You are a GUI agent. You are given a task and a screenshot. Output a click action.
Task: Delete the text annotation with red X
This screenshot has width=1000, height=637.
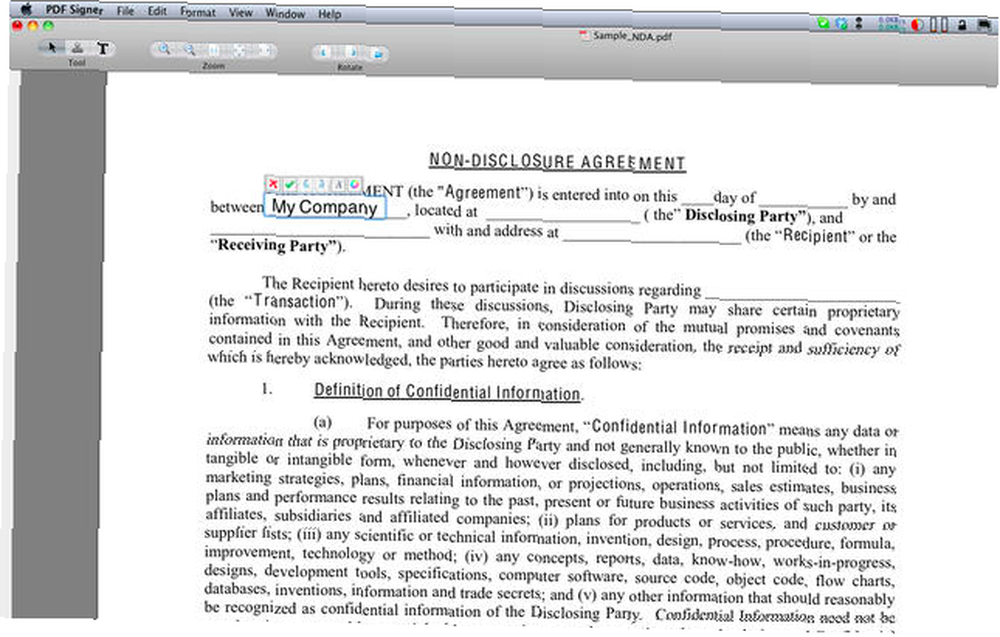(x=273, y=184)
